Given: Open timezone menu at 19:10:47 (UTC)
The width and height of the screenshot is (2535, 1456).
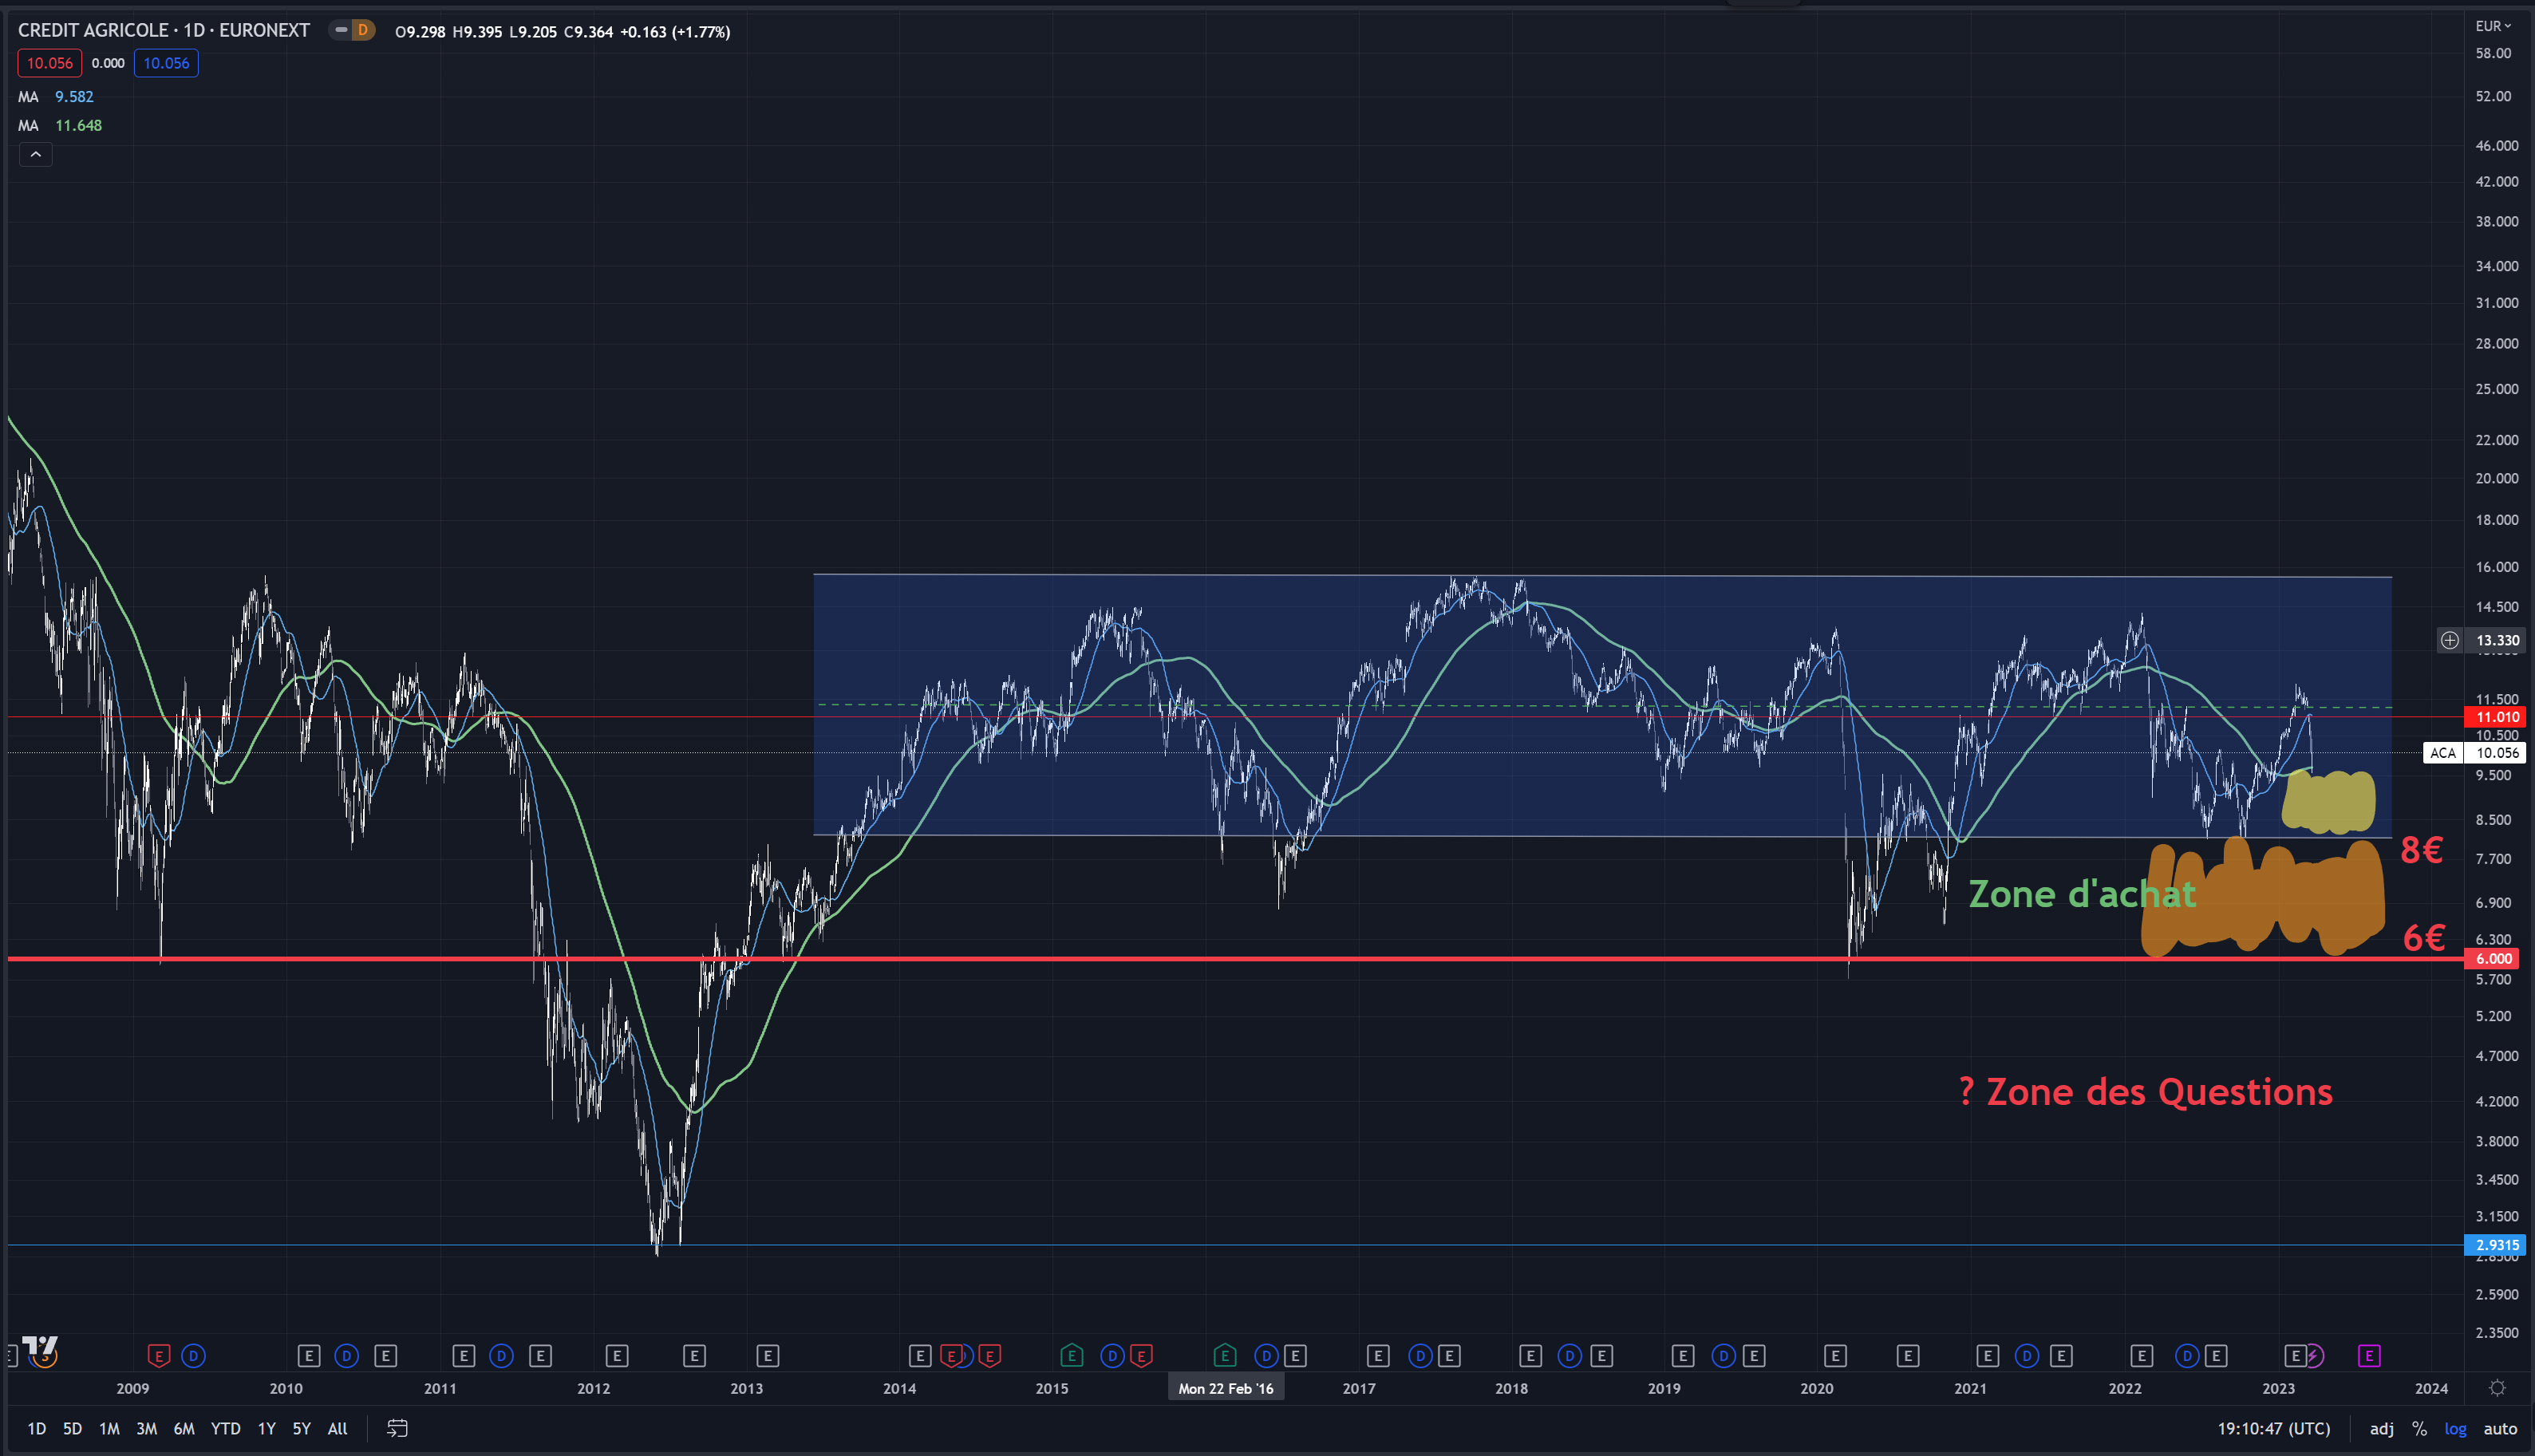Looking at the screenshot, I should (2274, 1428).
